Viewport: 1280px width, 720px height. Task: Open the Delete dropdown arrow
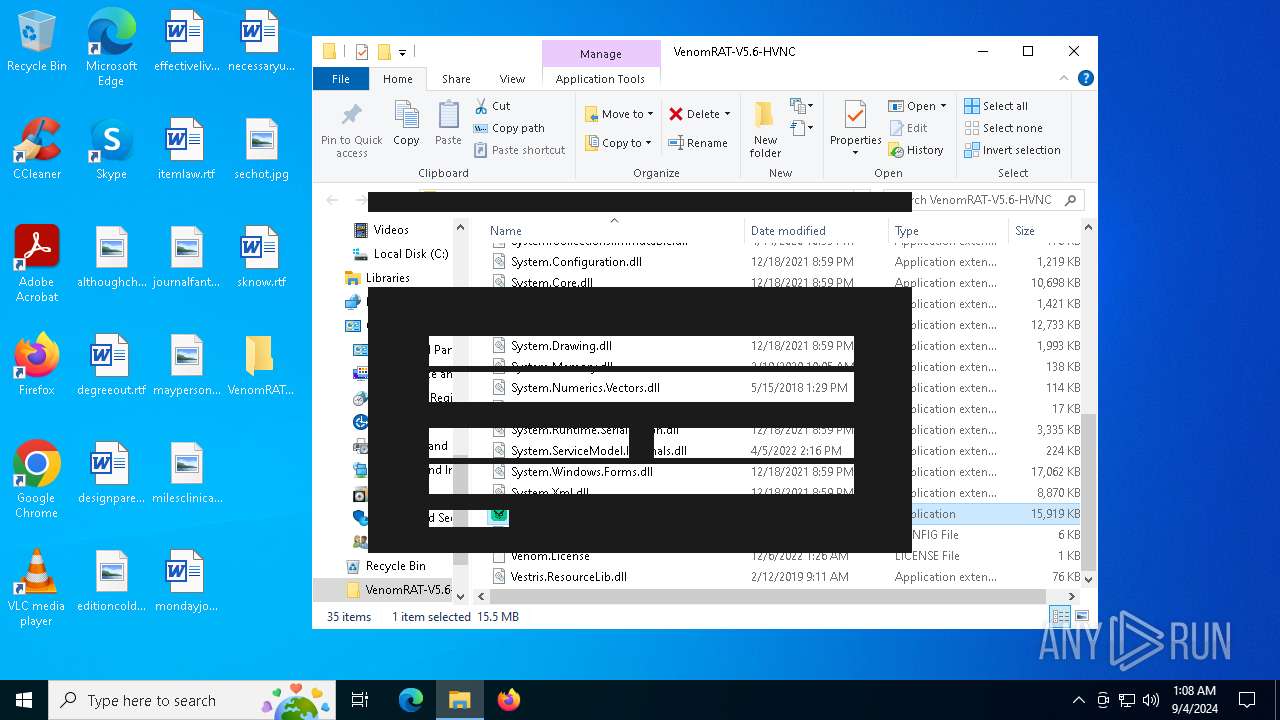pyautogui.click(x=727, y=114)
